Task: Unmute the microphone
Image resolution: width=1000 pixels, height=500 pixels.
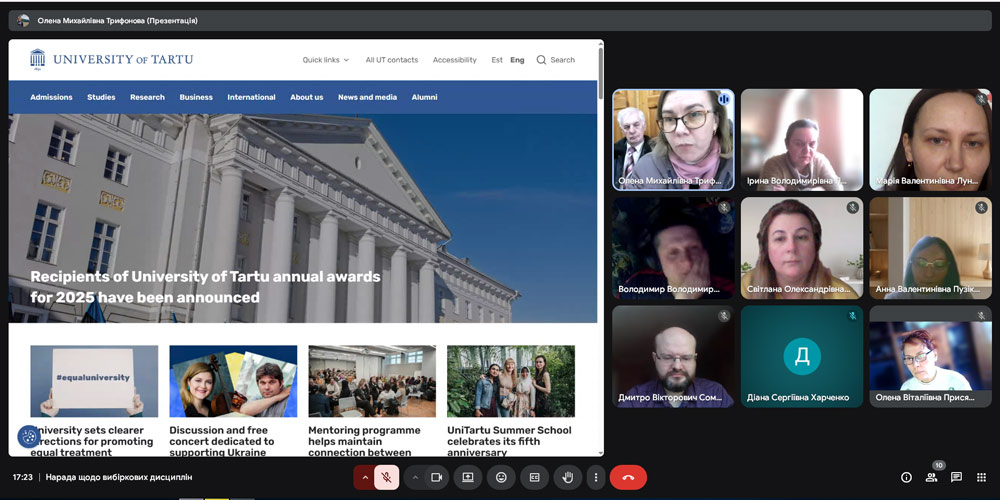Action: tap(386, 477)
